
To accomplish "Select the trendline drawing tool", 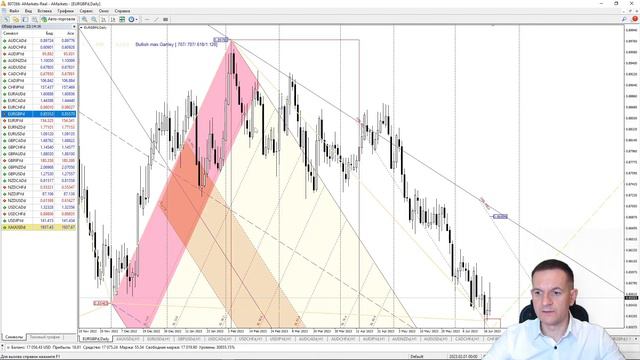I will pos(156,19).
